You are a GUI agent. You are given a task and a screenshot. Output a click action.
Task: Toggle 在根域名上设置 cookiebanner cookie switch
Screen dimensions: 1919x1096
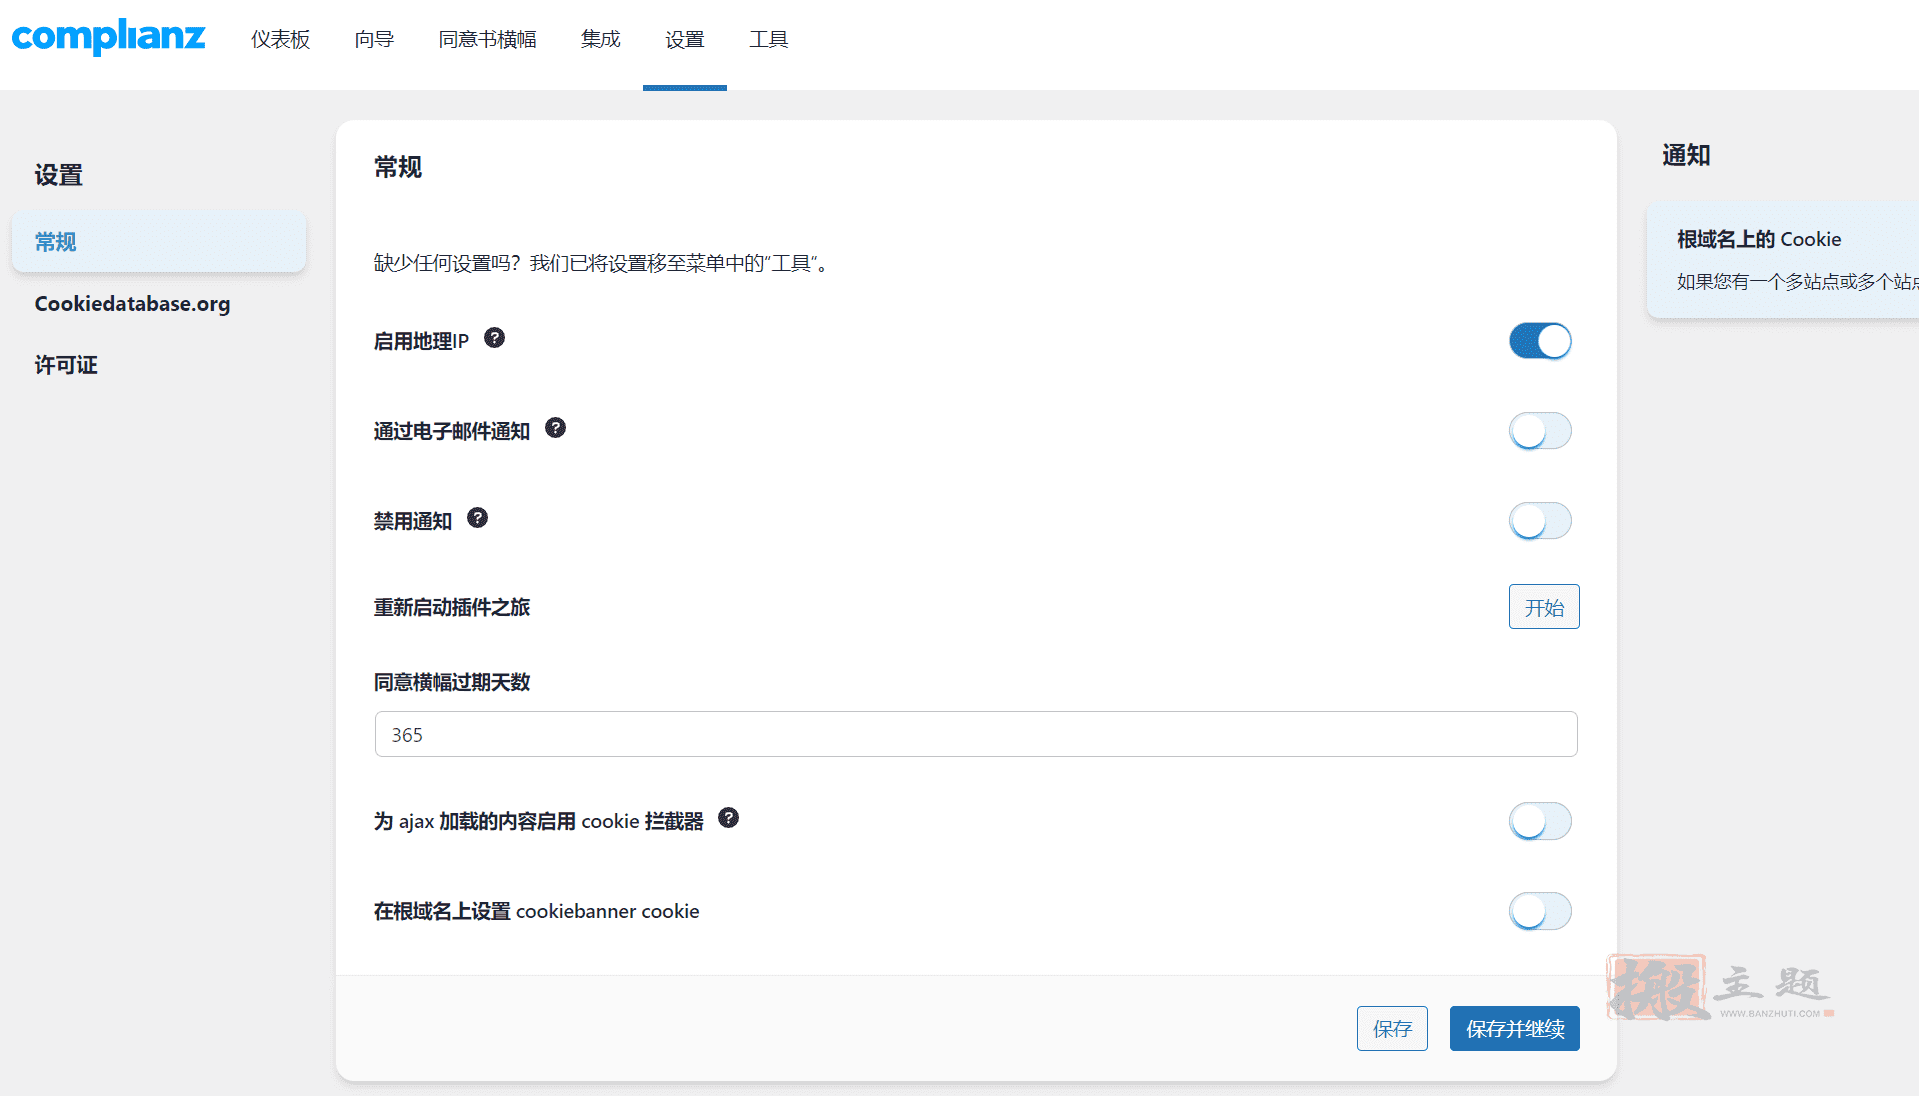coord(1540,911)
